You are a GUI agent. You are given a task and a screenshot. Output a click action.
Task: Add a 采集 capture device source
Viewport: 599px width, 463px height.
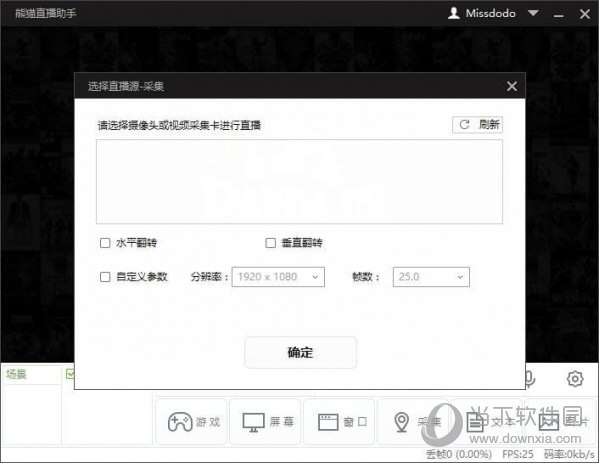click(414, 422)
